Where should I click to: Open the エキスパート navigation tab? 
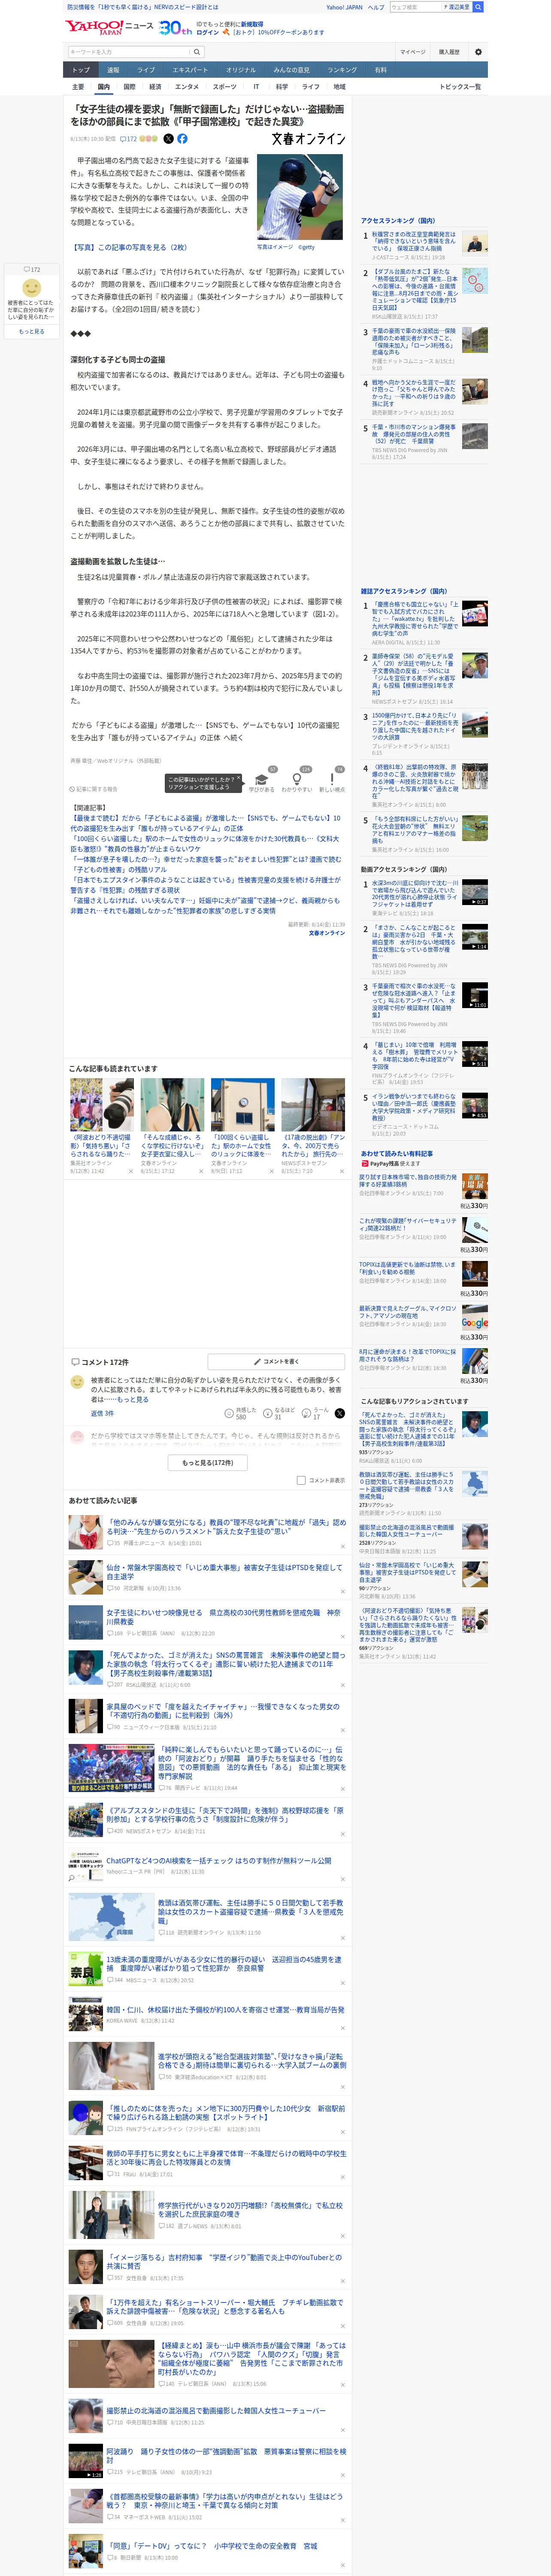(190, 70)
